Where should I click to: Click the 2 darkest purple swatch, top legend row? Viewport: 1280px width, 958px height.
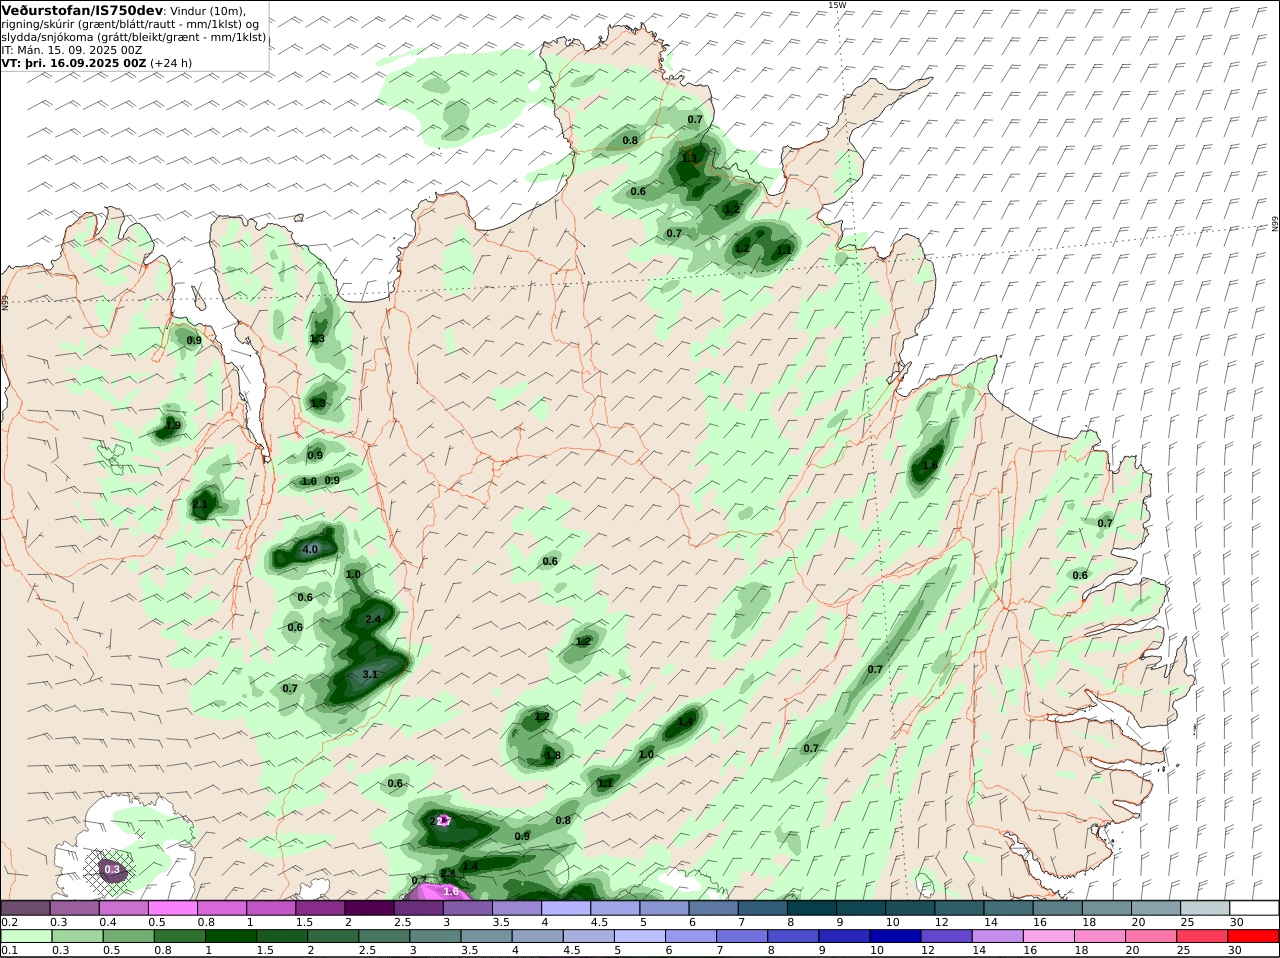[370, 908]
